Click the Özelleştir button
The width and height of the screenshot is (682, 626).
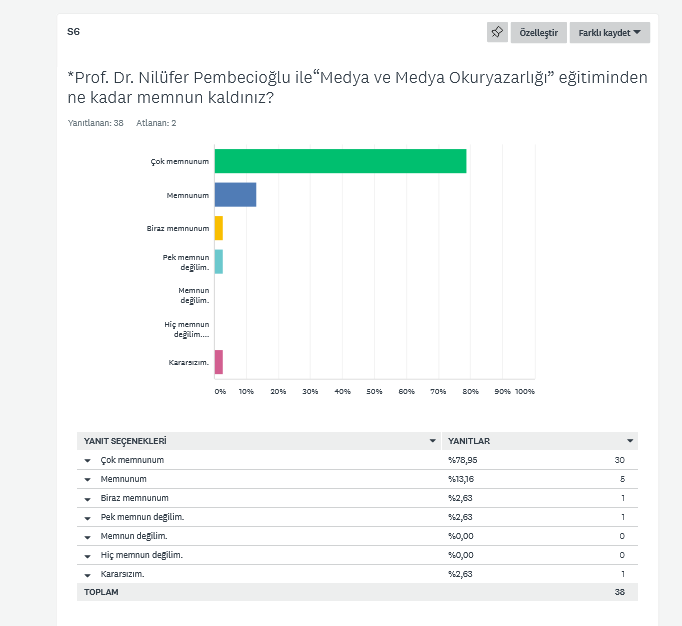point(540,32)
